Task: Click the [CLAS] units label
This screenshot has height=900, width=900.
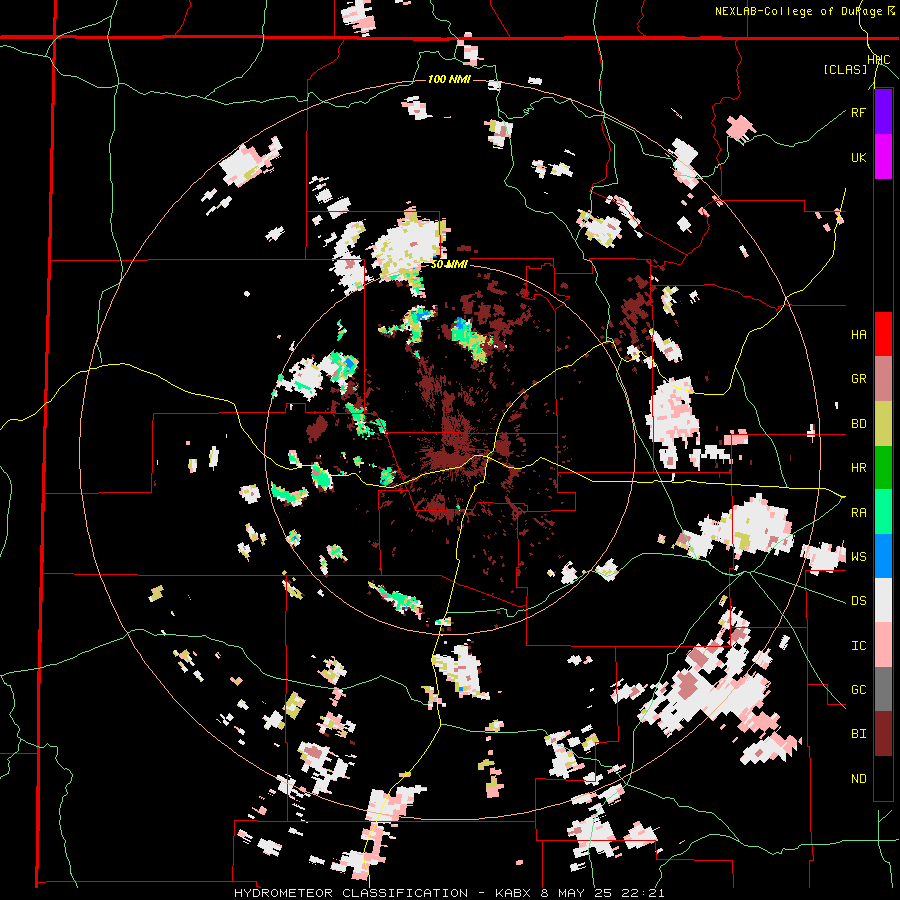Action: pyautogui.click(x=845, y=69)
